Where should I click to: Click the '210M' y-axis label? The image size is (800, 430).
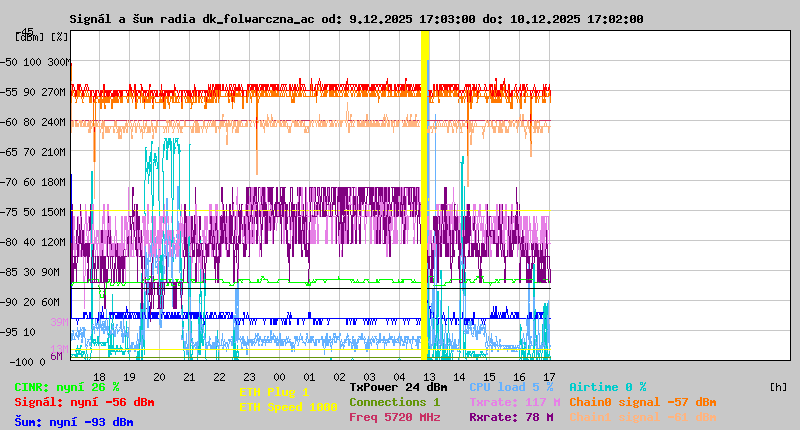[56, 153]
